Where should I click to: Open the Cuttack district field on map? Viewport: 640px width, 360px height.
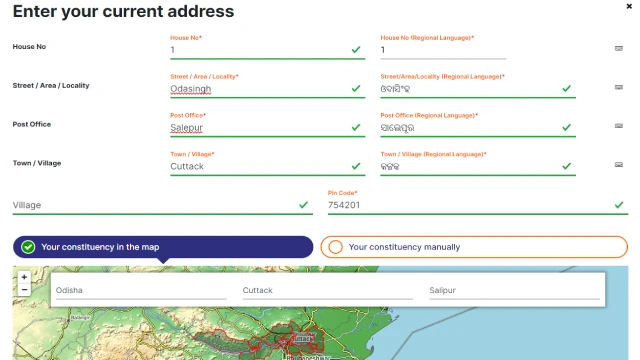click(x=328, y=291)
